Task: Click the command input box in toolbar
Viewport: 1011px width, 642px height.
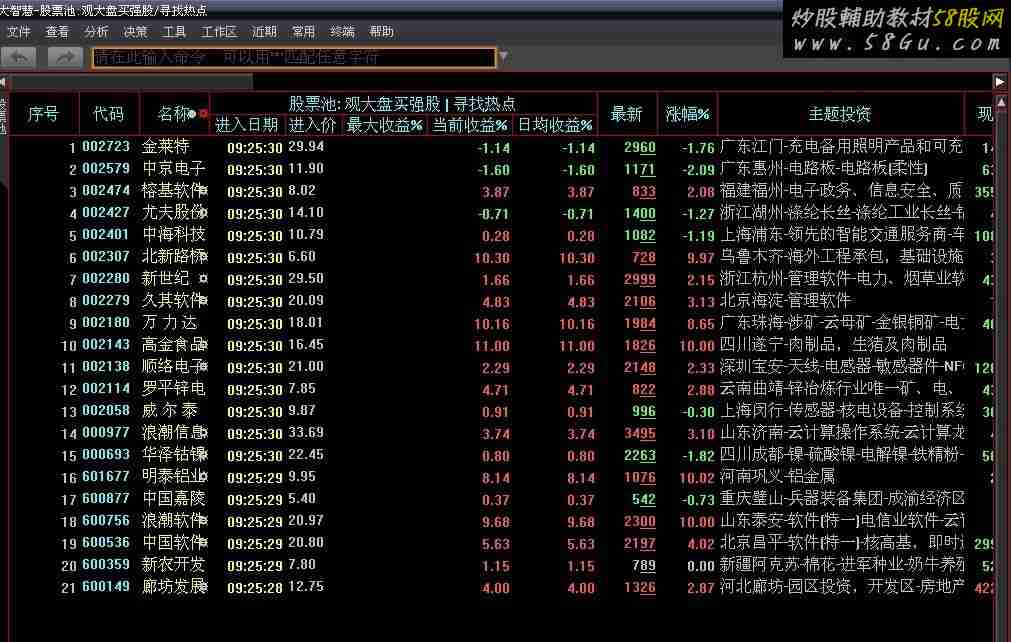Action: [294, 57]
